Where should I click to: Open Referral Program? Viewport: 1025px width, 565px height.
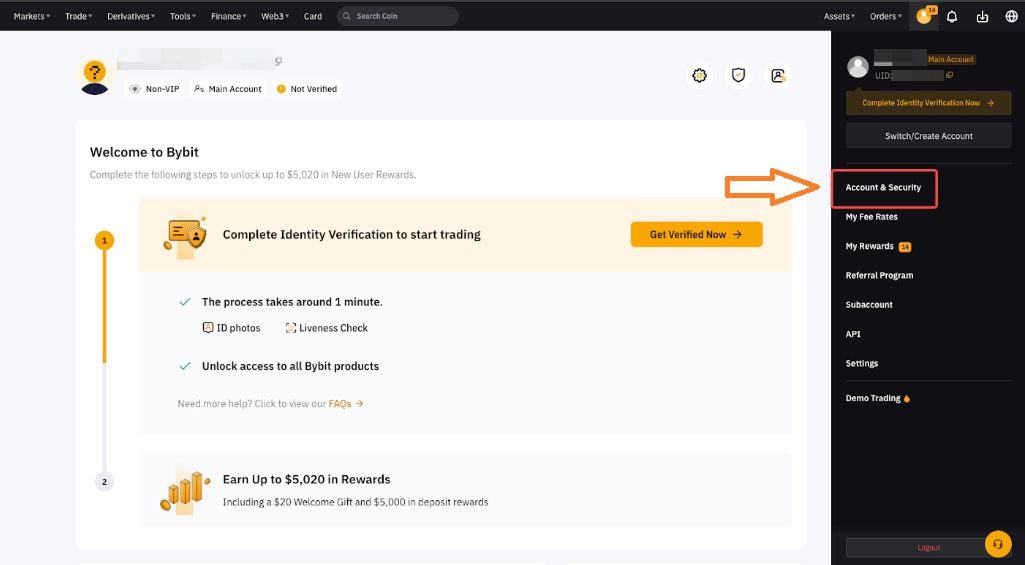879,275
